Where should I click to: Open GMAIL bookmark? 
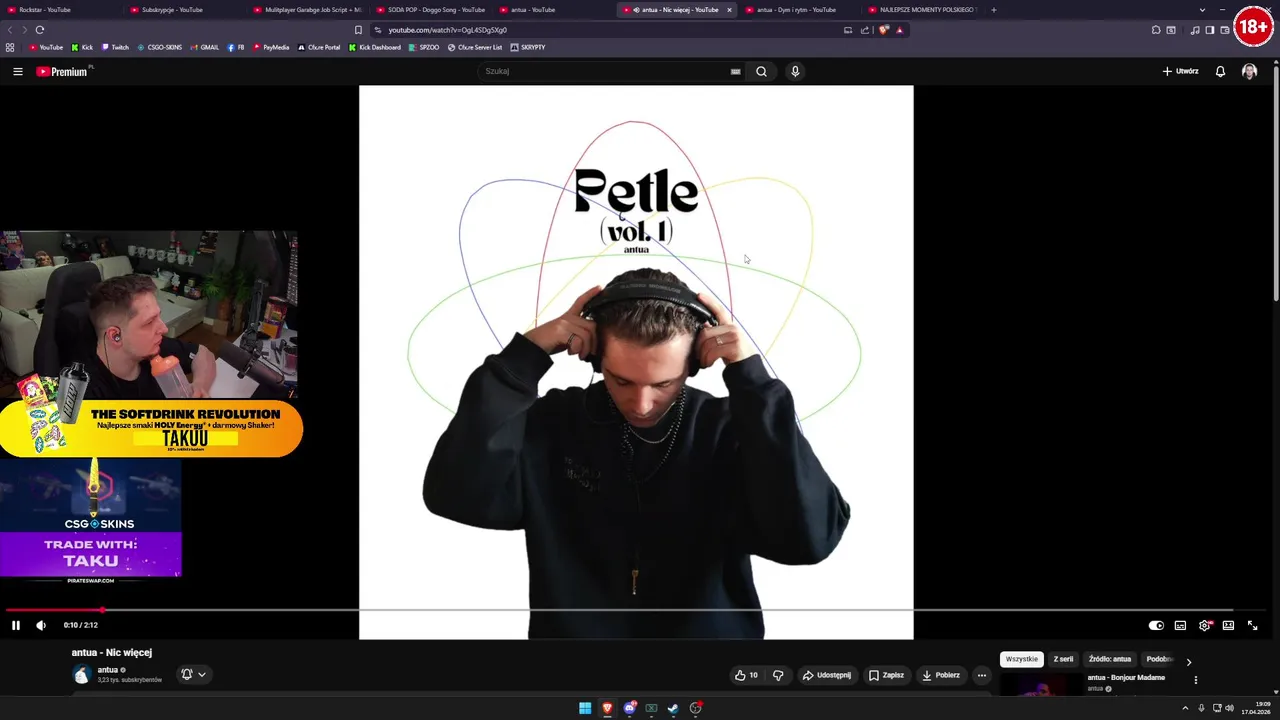click(x=204, y=47)
